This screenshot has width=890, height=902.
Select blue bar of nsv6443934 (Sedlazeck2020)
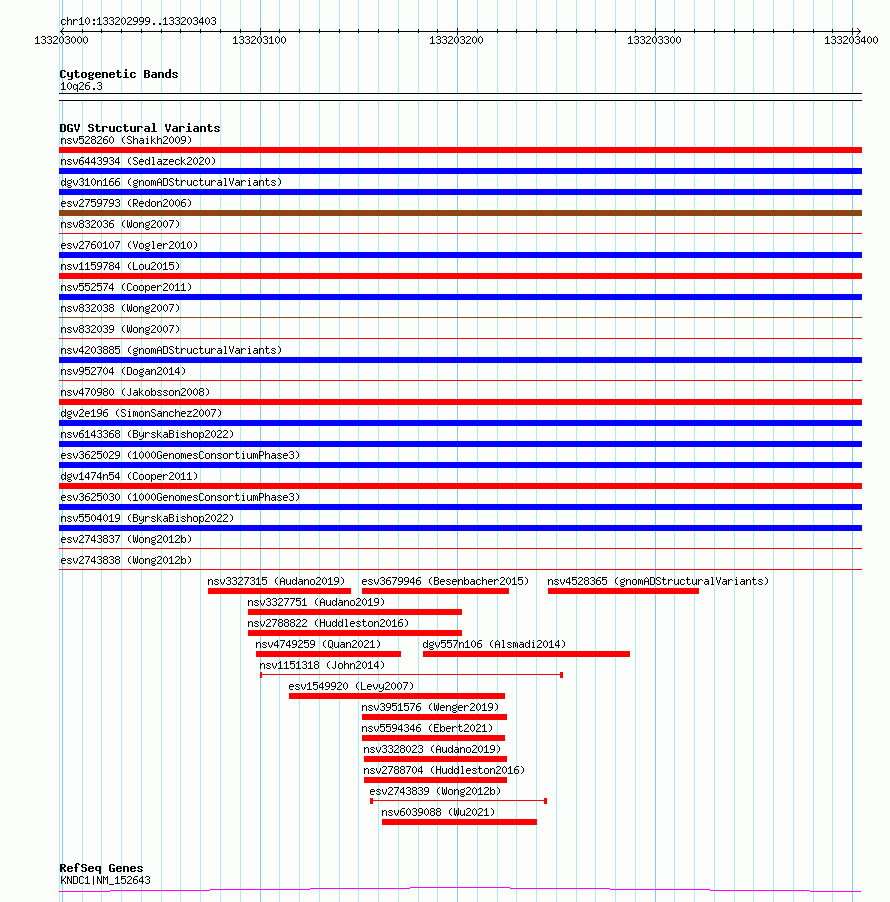click(x=460, y=171)
